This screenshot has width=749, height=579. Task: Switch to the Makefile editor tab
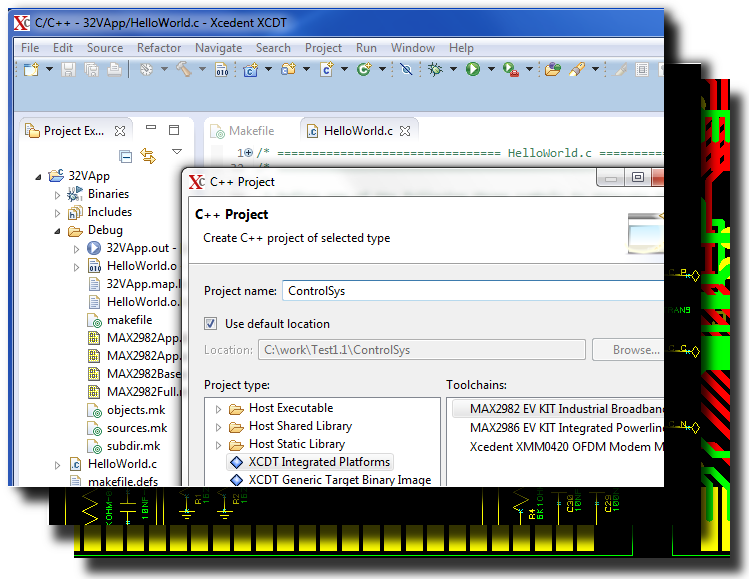click(x=243, y=131)
